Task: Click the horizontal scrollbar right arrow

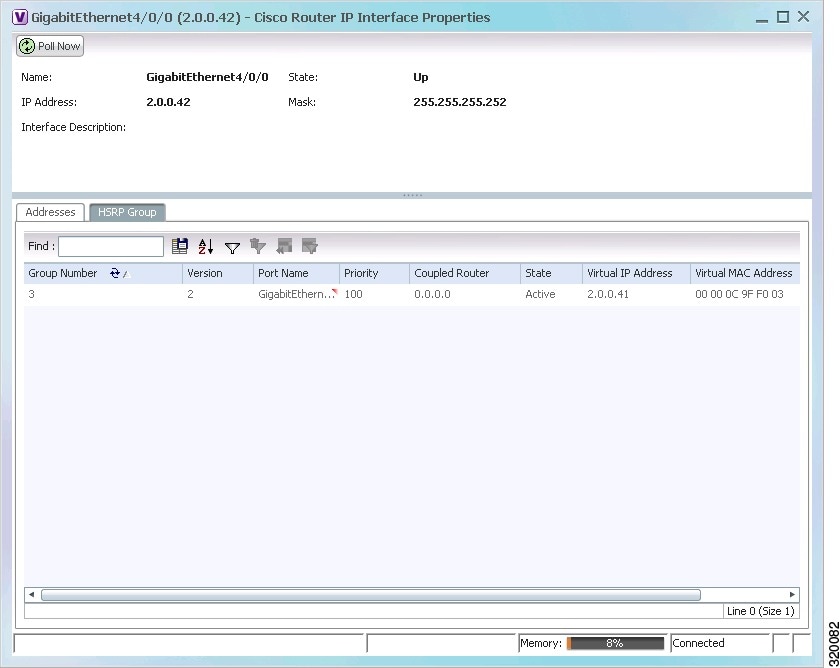Action: 792,595
